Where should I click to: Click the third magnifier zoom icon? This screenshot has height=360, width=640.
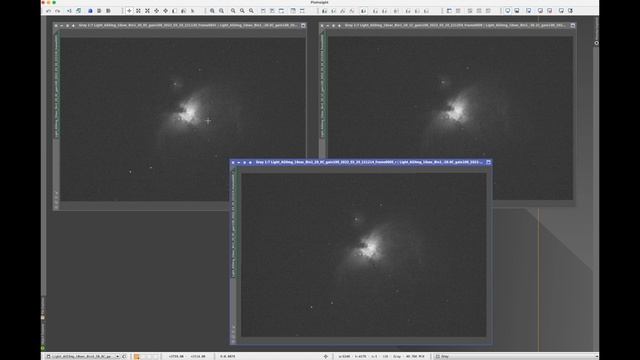(x=233, y=11)
